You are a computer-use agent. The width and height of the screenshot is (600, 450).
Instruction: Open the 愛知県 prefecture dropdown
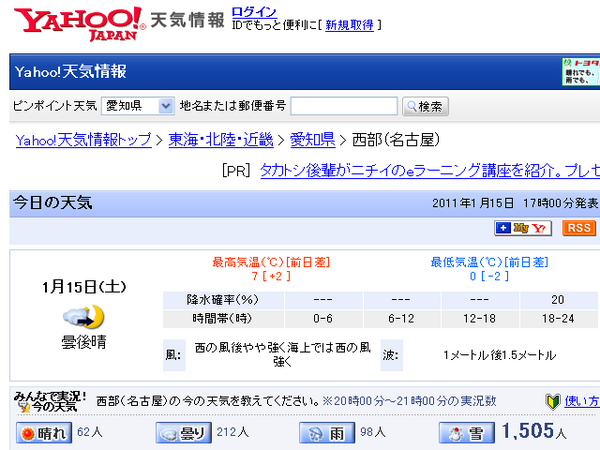tap(137, 106)
